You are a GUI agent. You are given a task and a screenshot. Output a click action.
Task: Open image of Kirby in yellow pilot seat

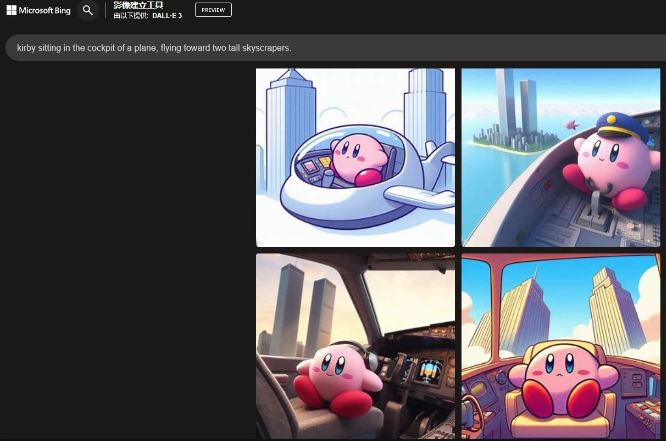tap(561, 346)
